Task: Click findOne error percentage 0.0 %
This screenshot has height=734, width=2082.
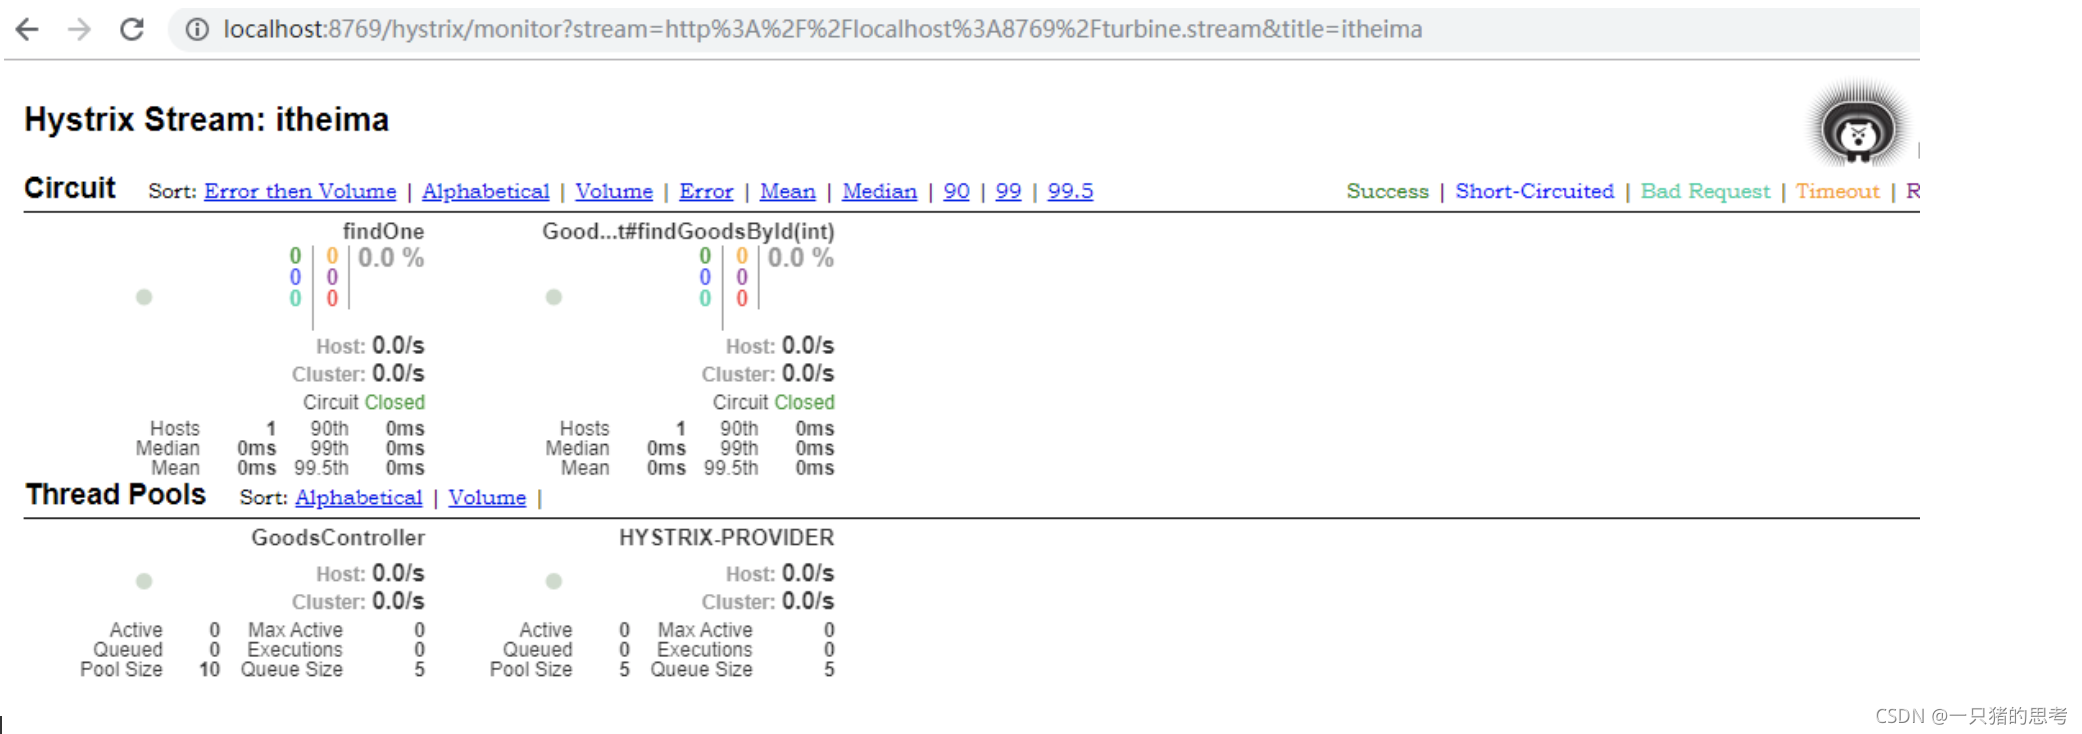Action: (x=391, y=258)
